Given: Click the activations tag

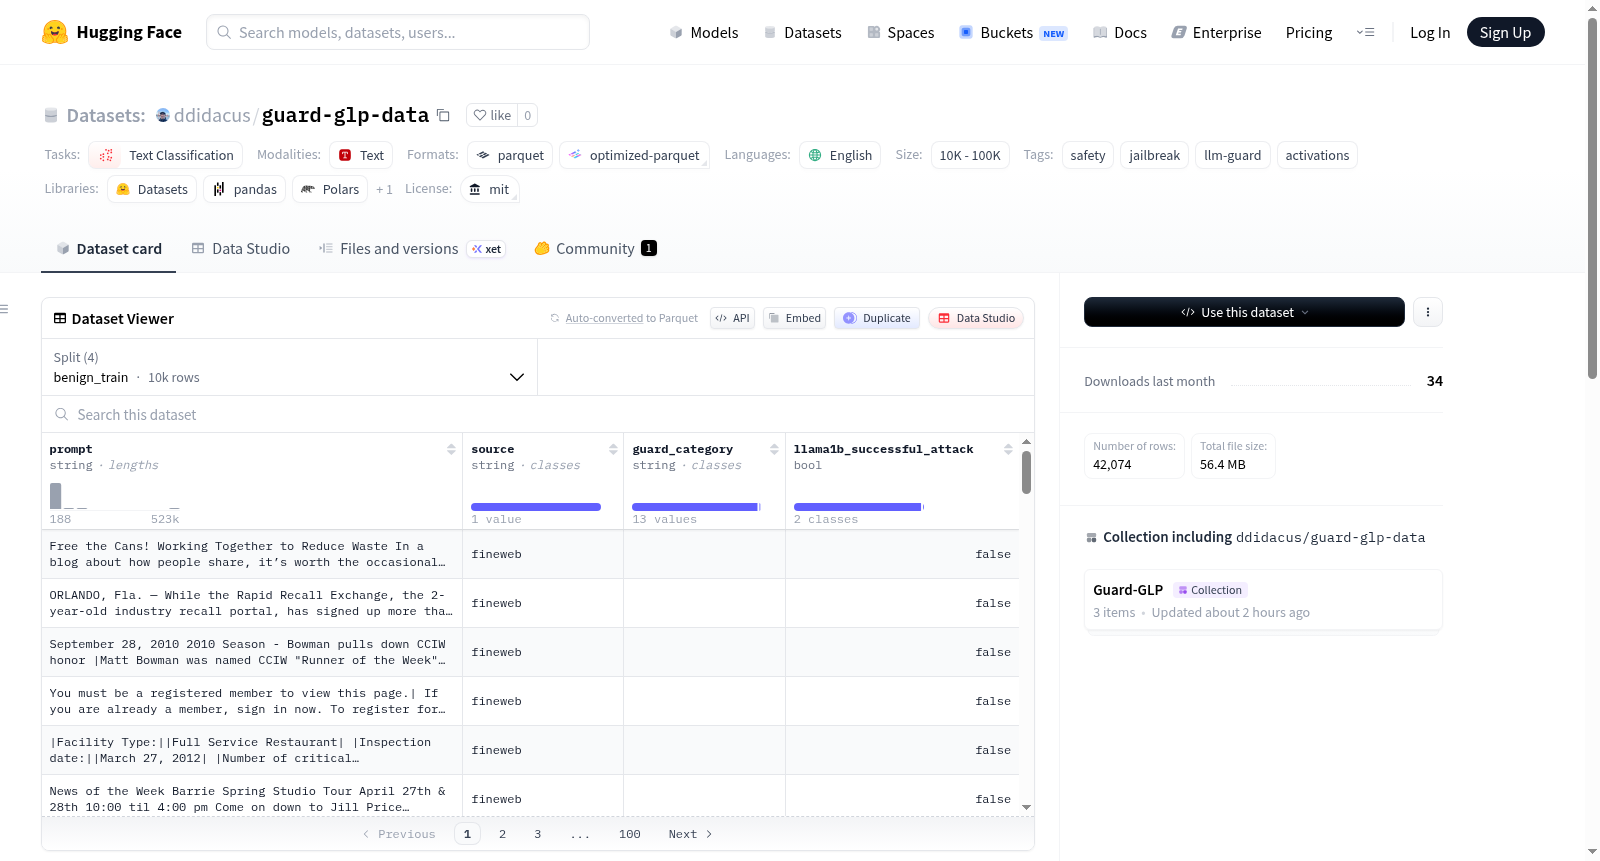Looking at the screenshot, I should pyautogui.click(x=1317, y=155).
